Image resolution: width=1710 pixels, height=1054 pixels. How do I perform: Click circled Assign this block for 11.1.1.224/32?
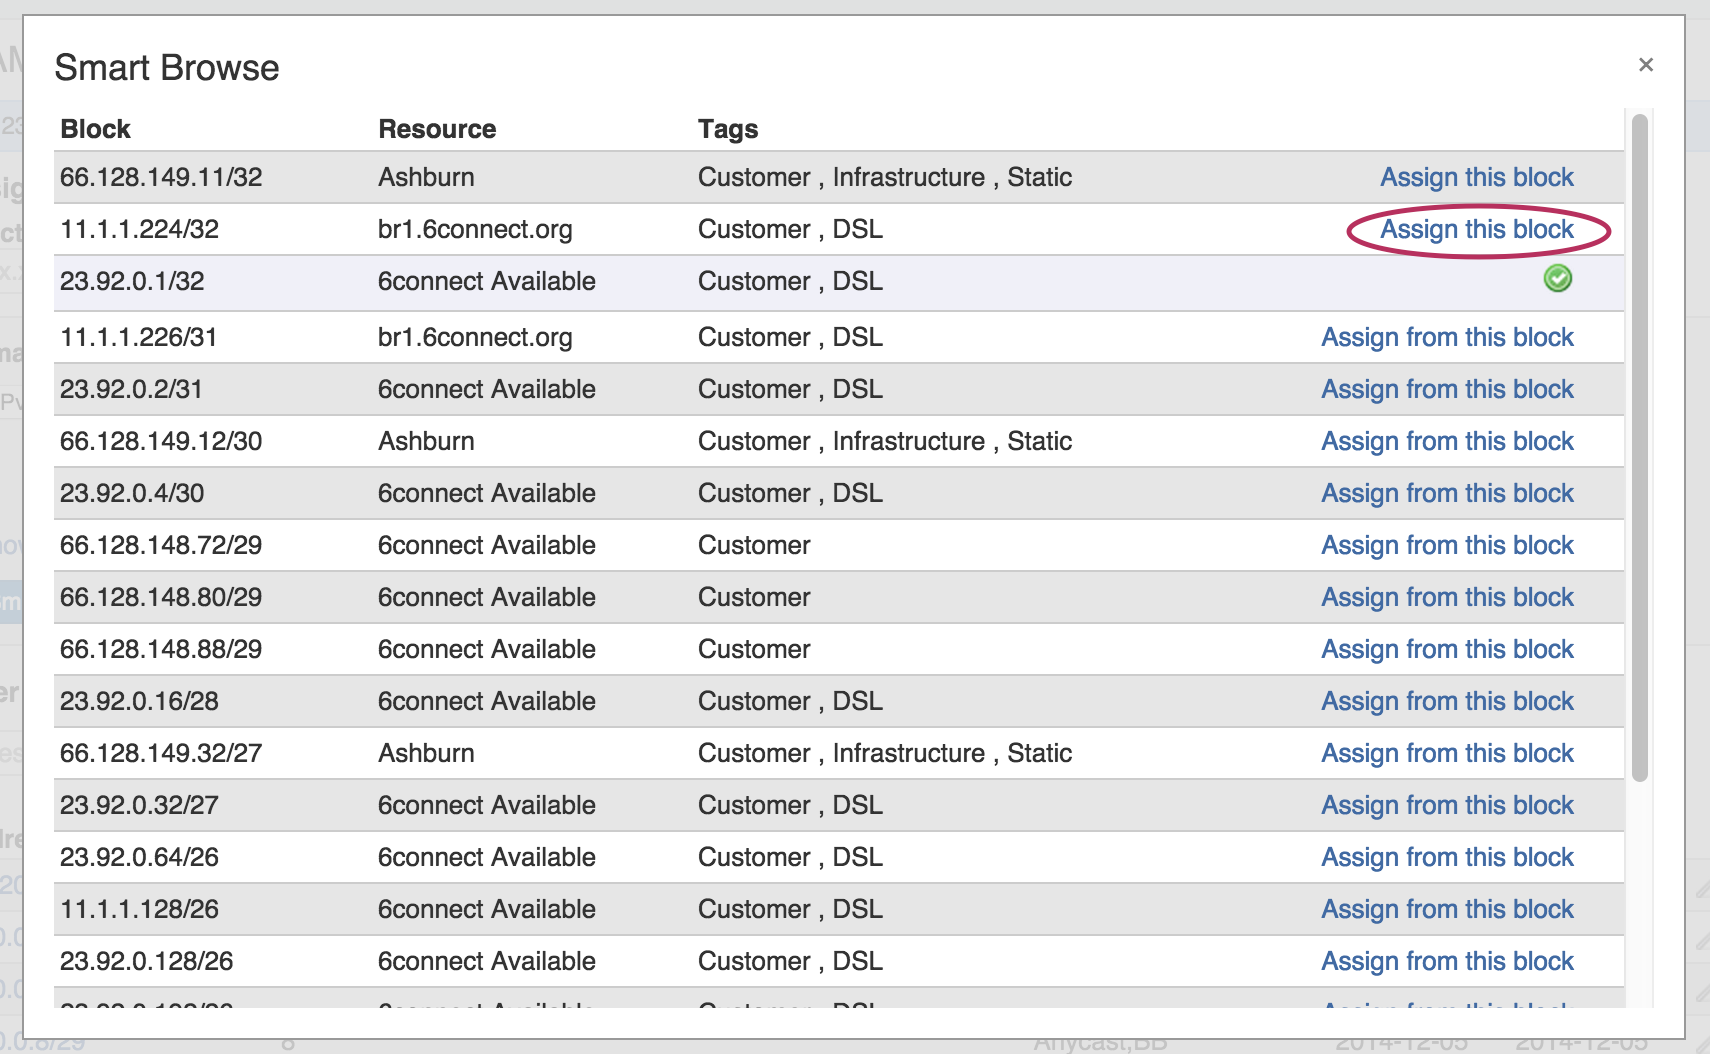tap(1476, 230)
